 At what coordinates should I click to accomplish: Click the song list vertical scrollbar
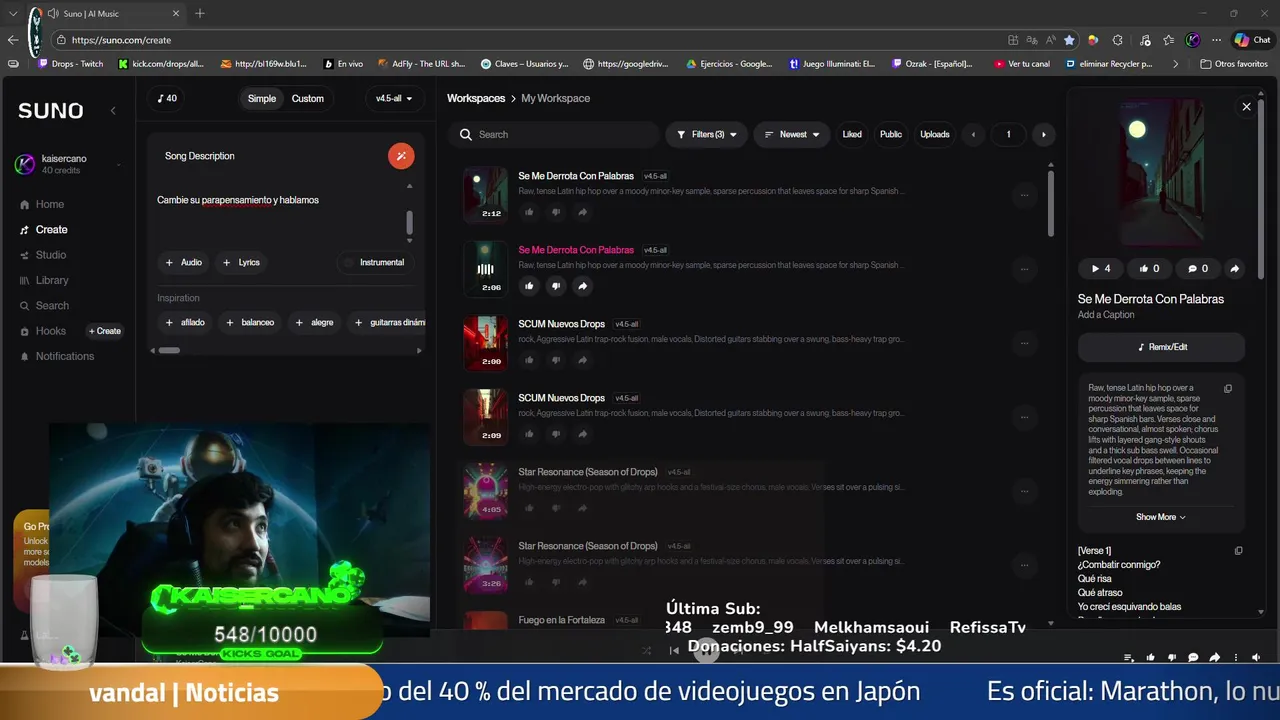coord(1050,203)
